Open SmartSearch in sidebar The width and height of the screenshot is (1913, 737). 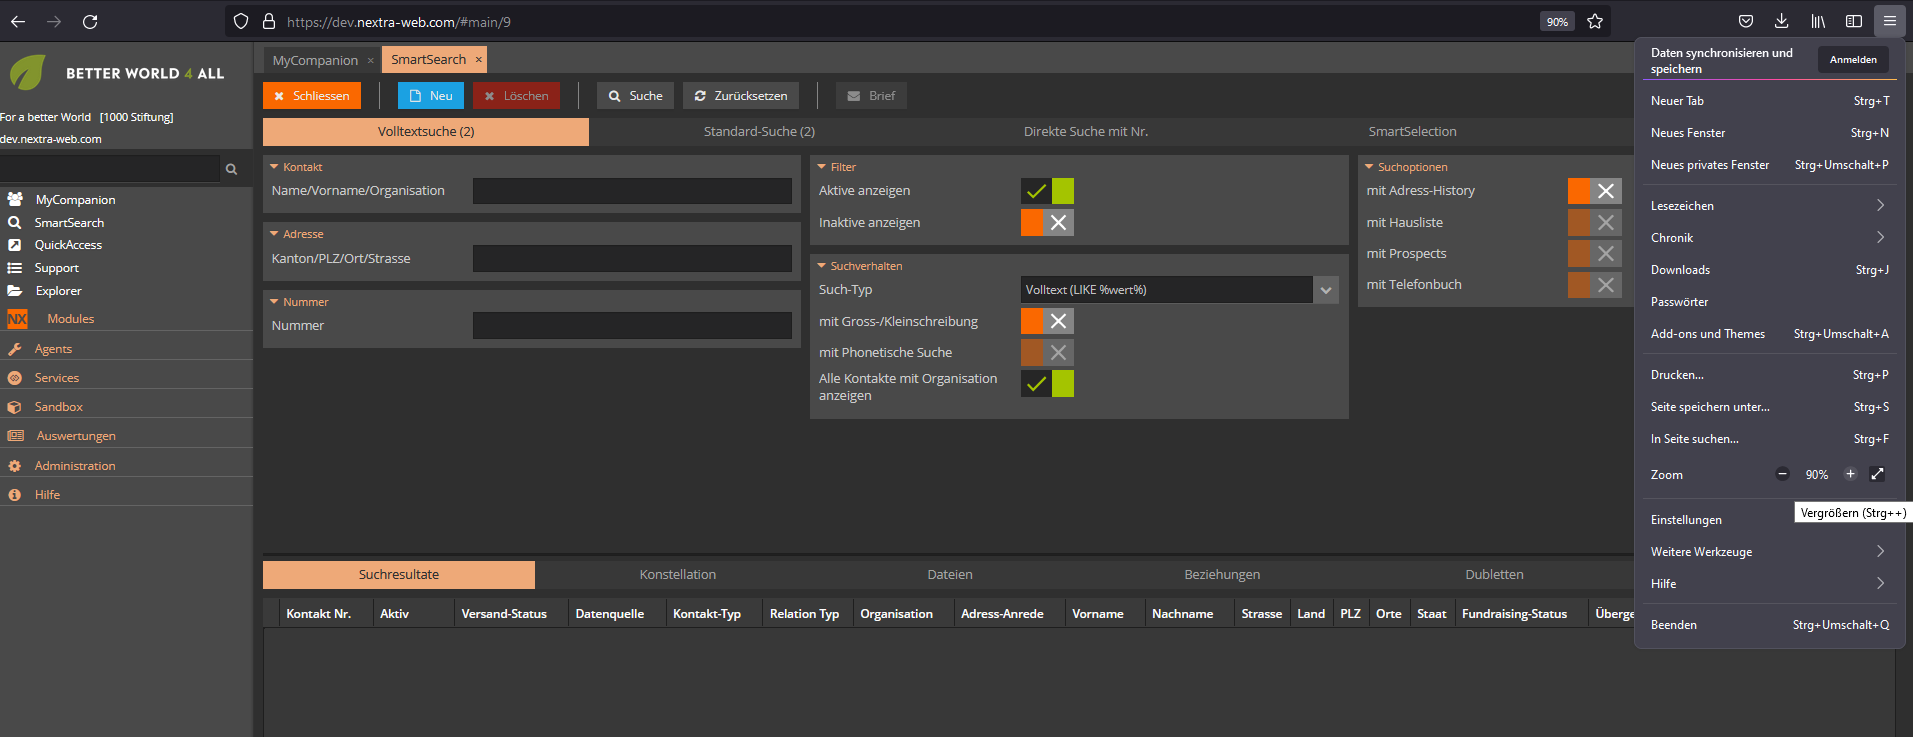pos(69,223)
